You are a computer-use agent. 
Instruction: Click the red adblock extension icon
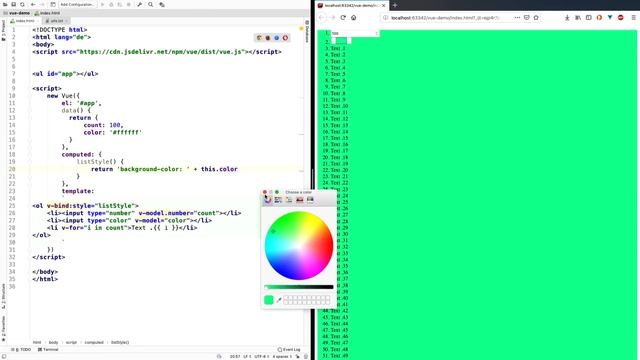[x=620, y=18]
